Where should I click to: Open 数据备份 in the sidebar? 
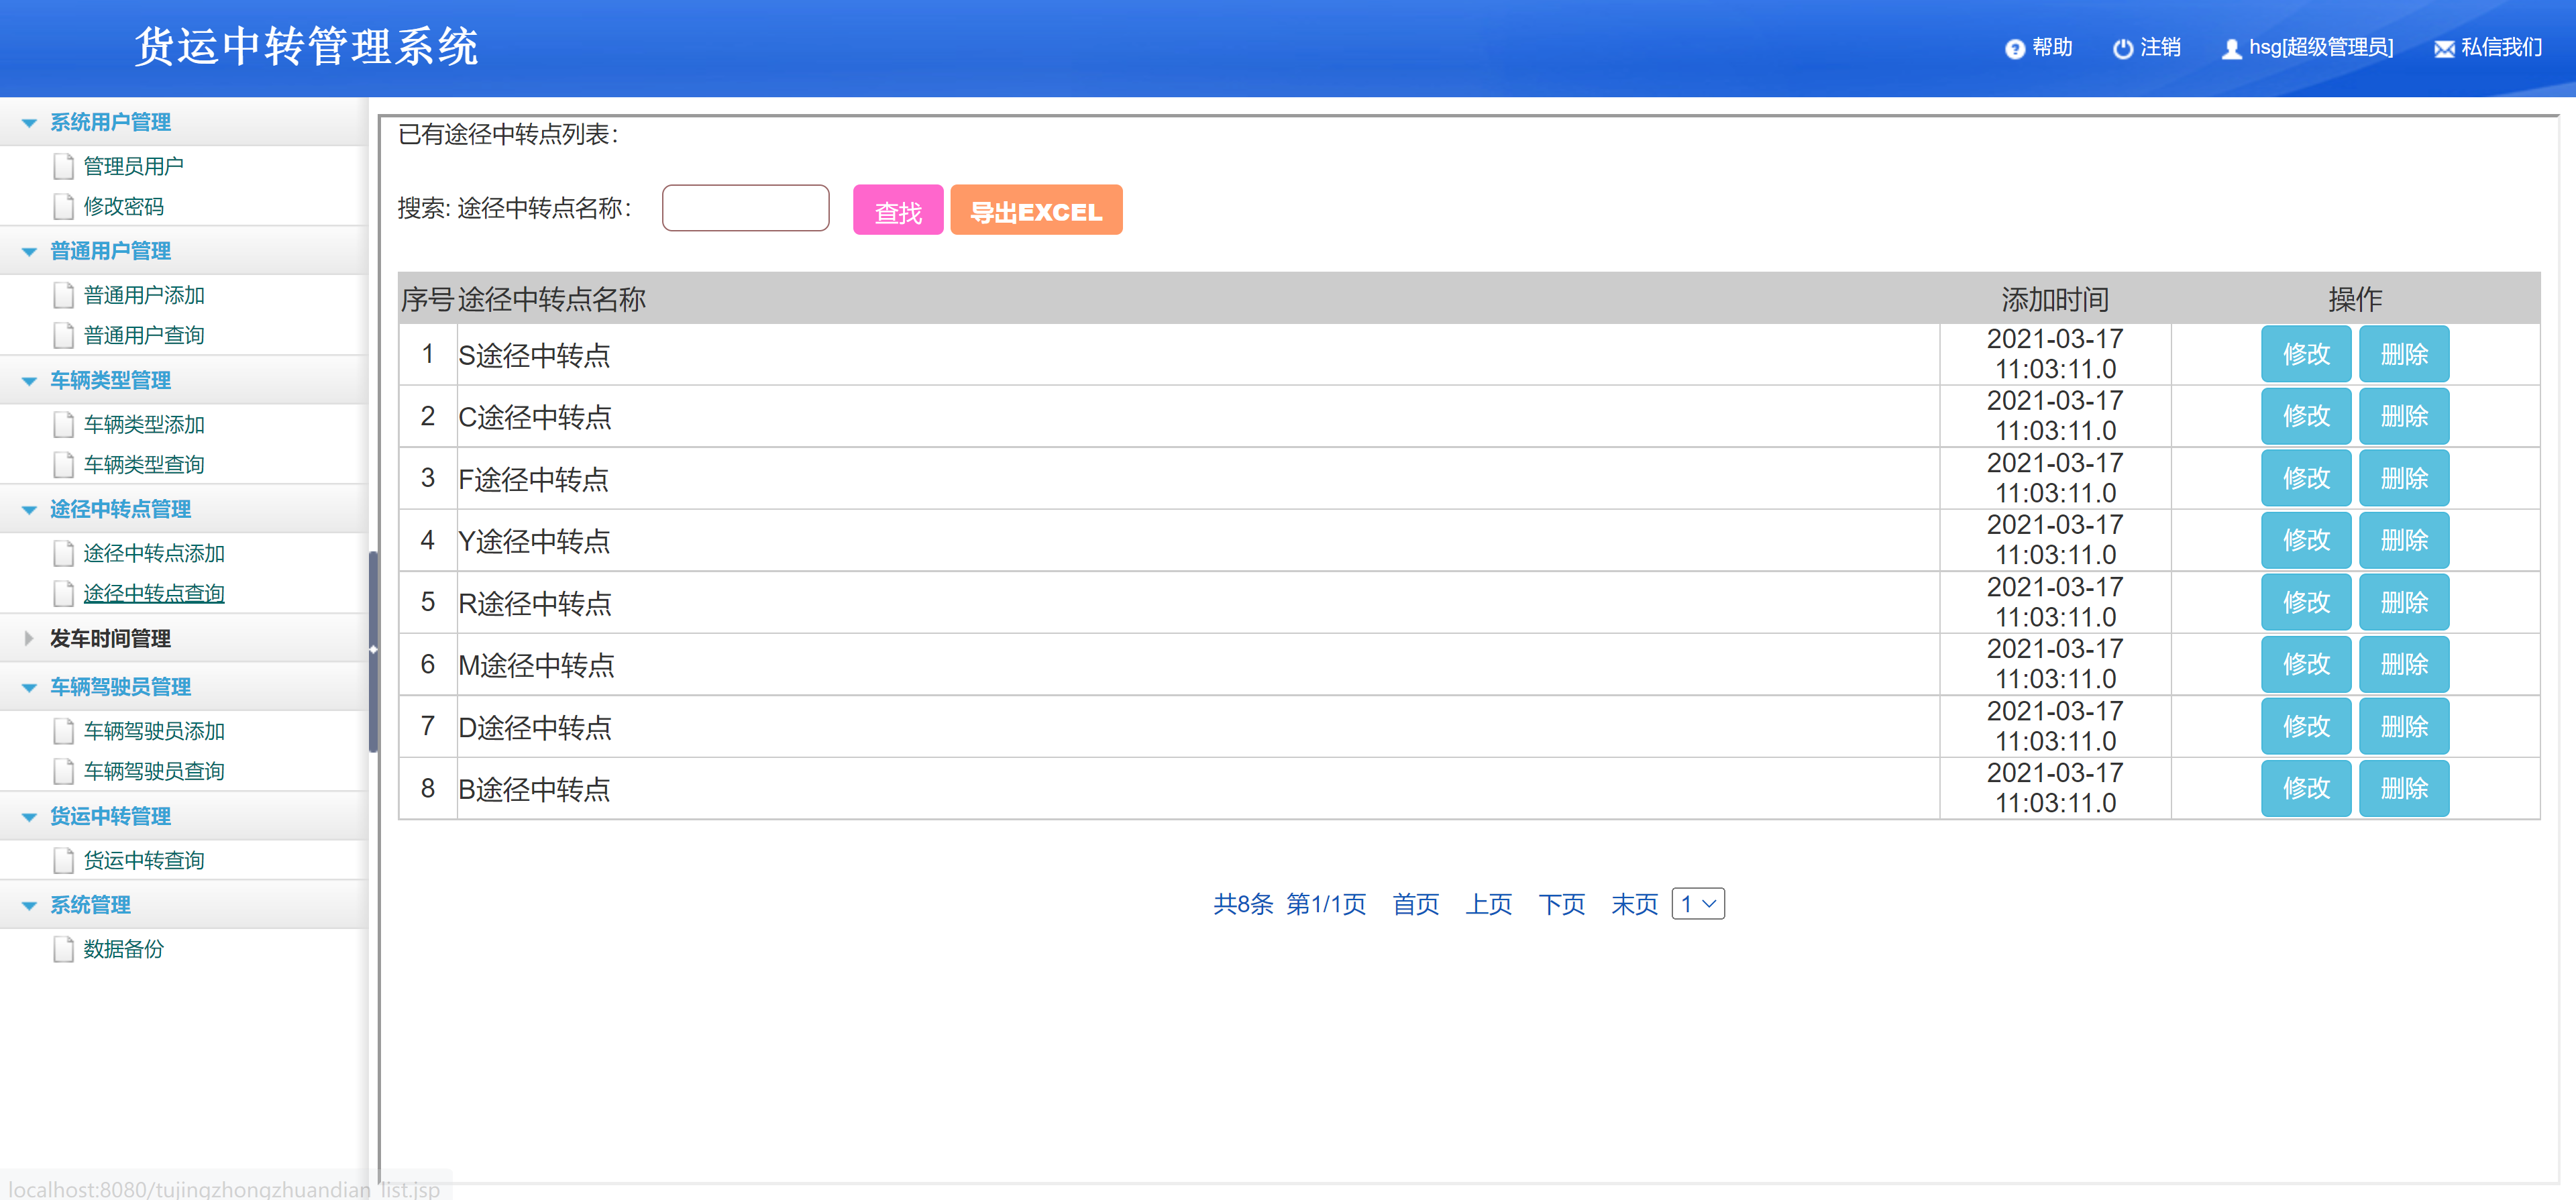point(123,949)
